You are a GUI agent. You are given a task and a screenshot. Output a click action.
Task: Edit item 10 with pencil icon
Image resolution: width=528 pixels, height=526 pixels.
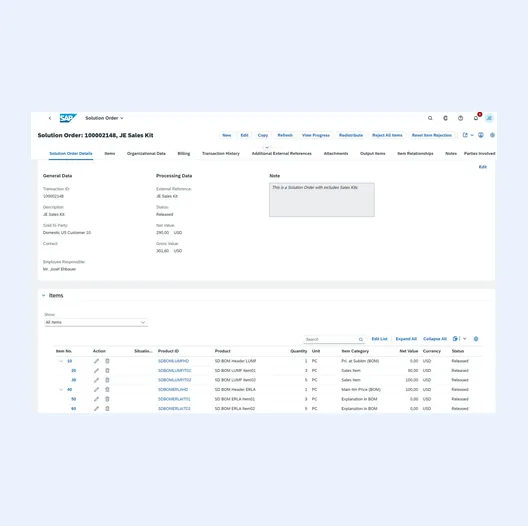coord(96,361)
